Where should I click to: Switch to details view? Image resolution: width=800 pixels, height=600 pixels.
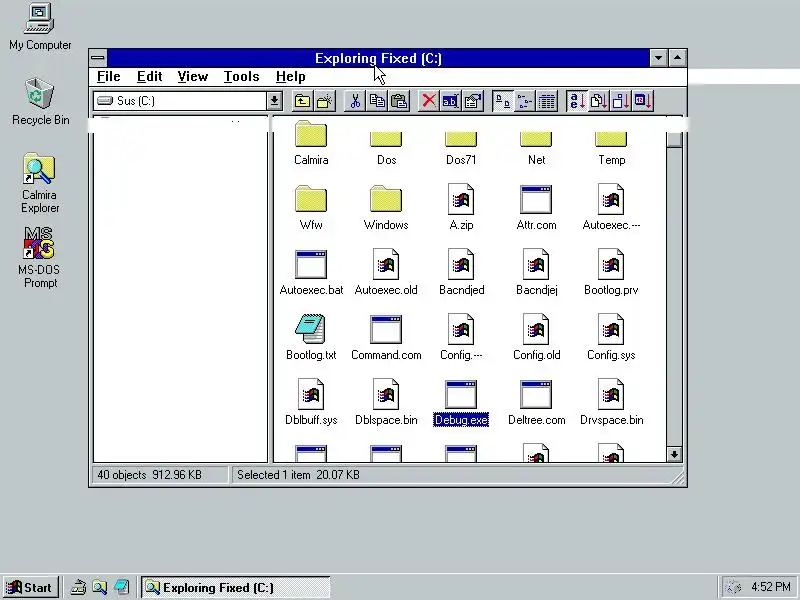pos(546,101)
